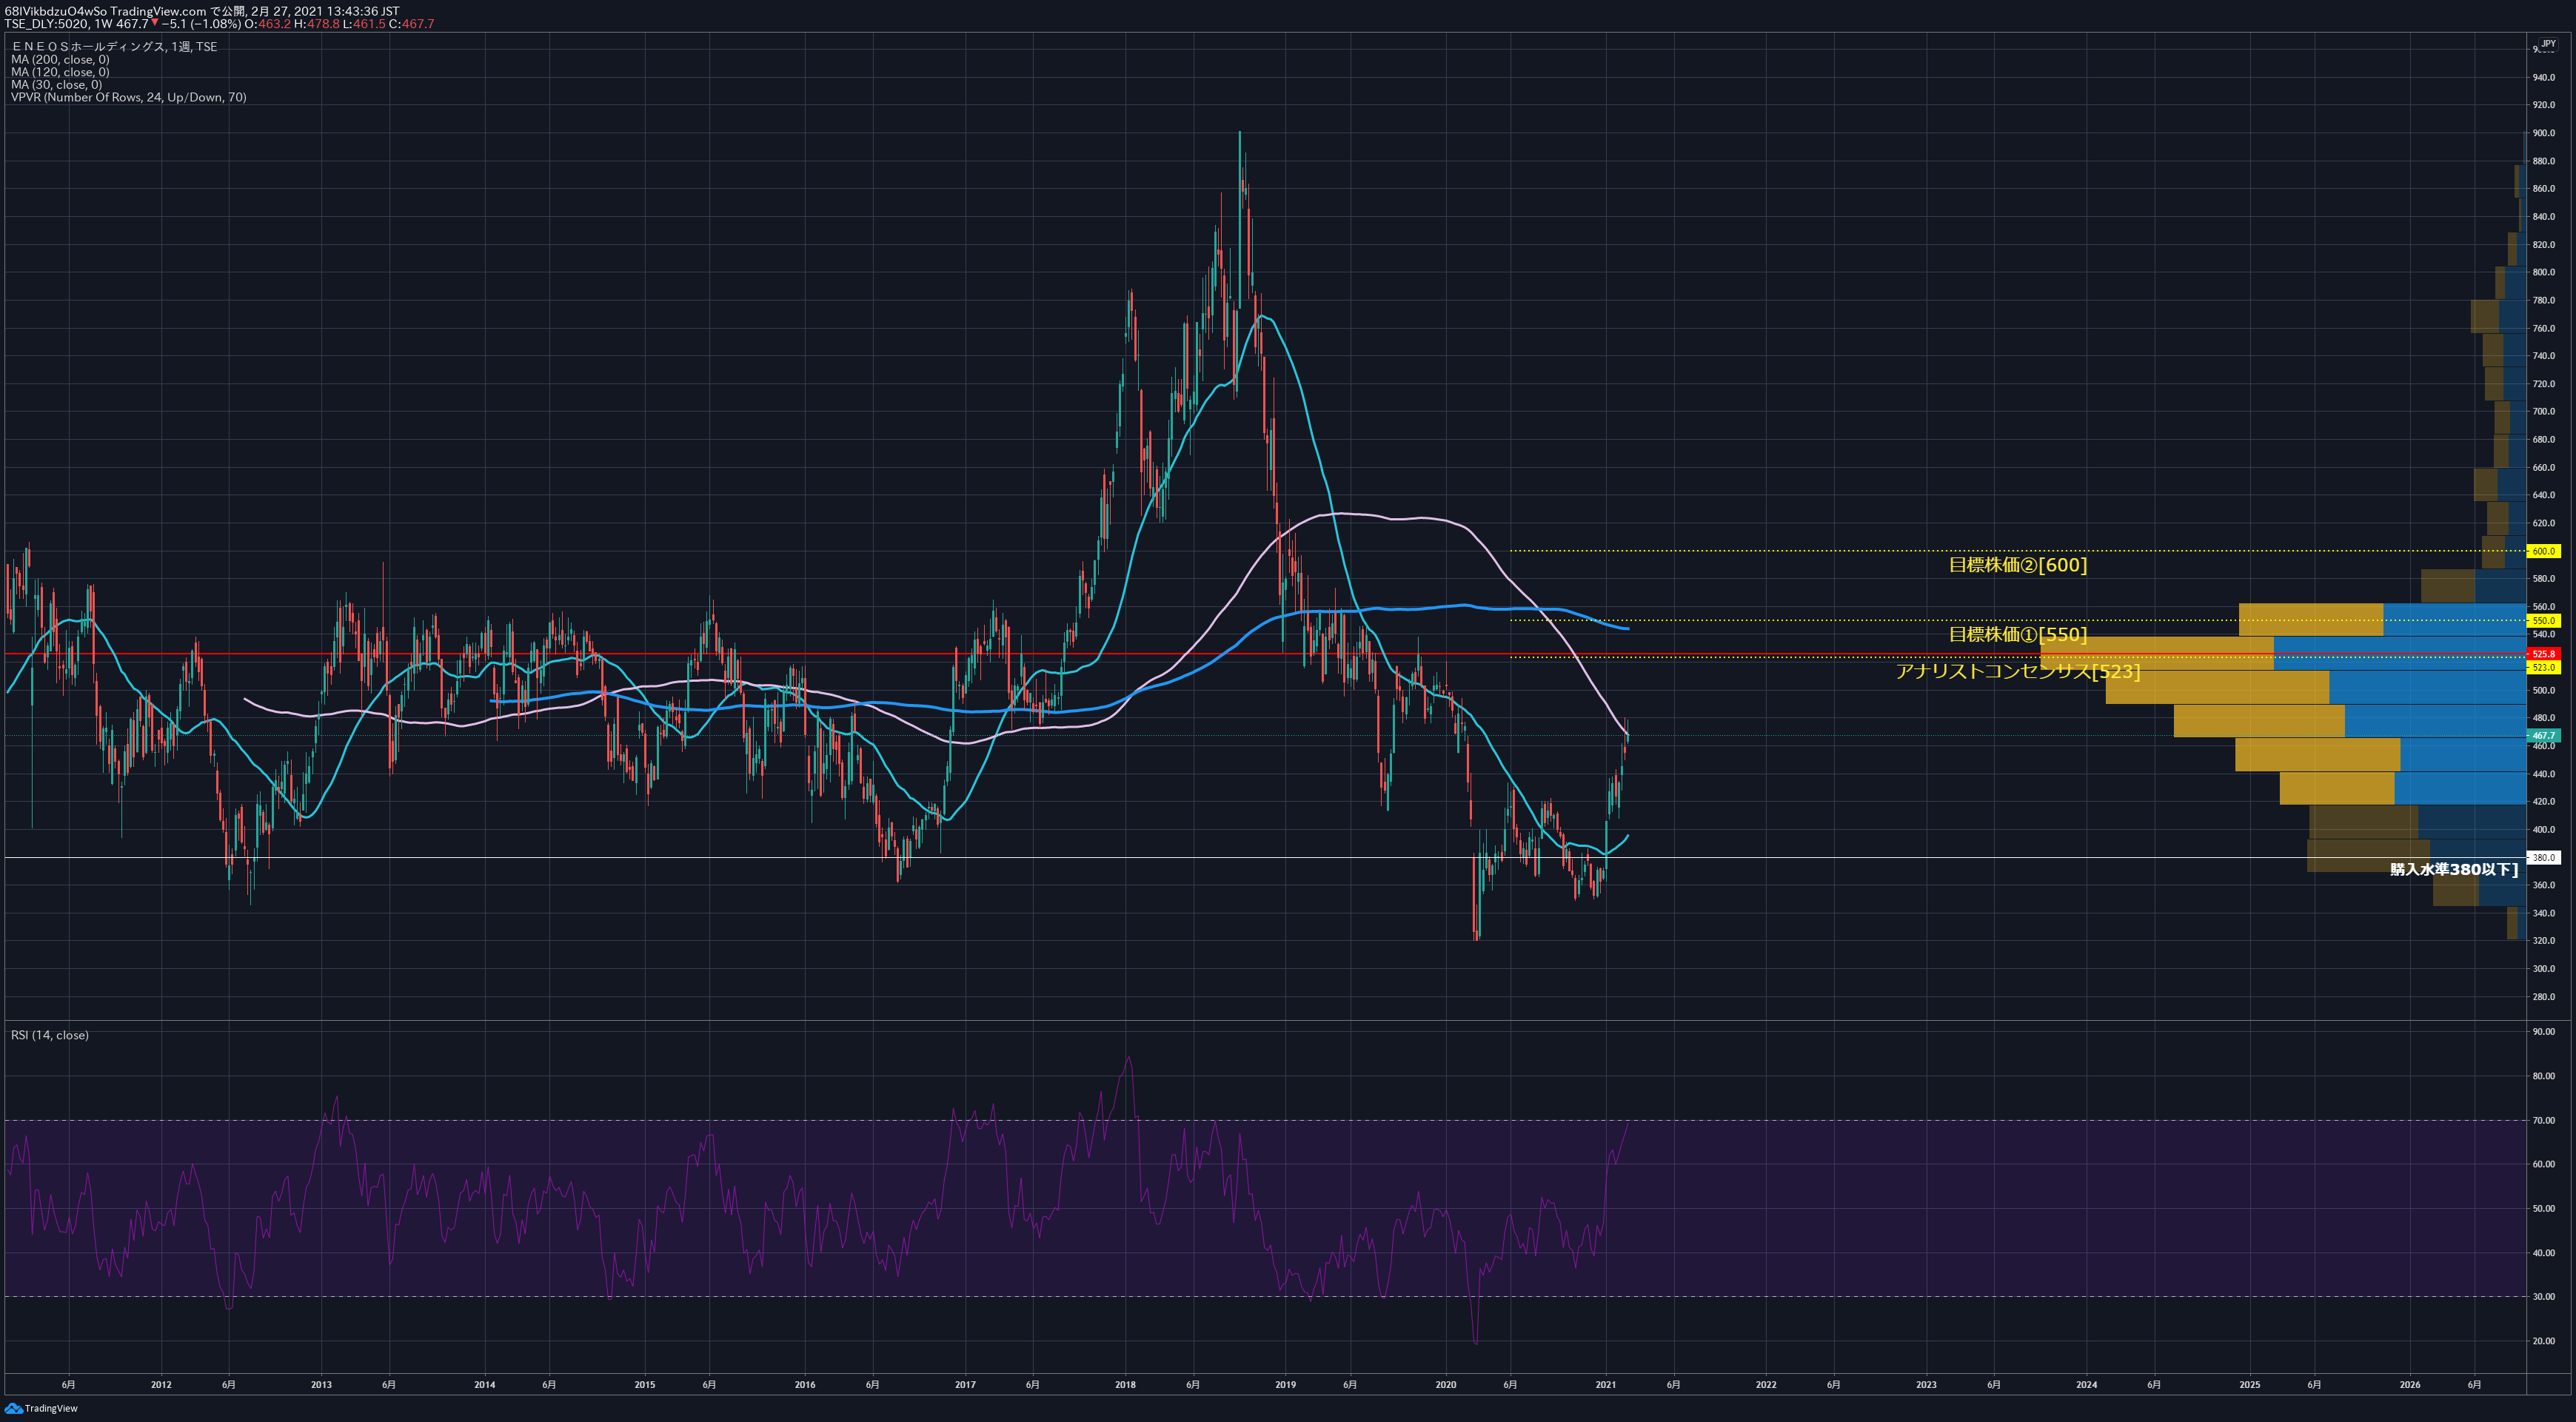Click the 70.00 RSI scale value
This screenshot has height=1422, width=2576.
pyautogui.click(x=2543, y=1121)
